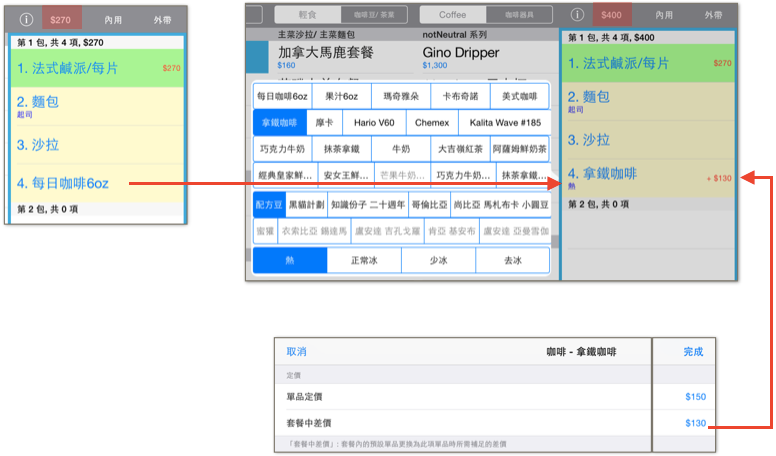Open info icon in right order panel
This screenshot has height=456, width=776.
coord(577,15)
